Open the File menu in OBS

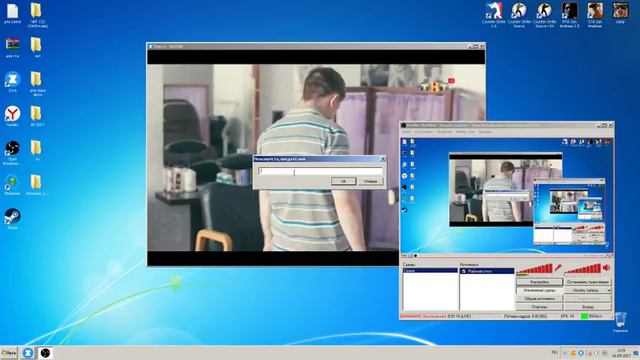coord(406,132)
